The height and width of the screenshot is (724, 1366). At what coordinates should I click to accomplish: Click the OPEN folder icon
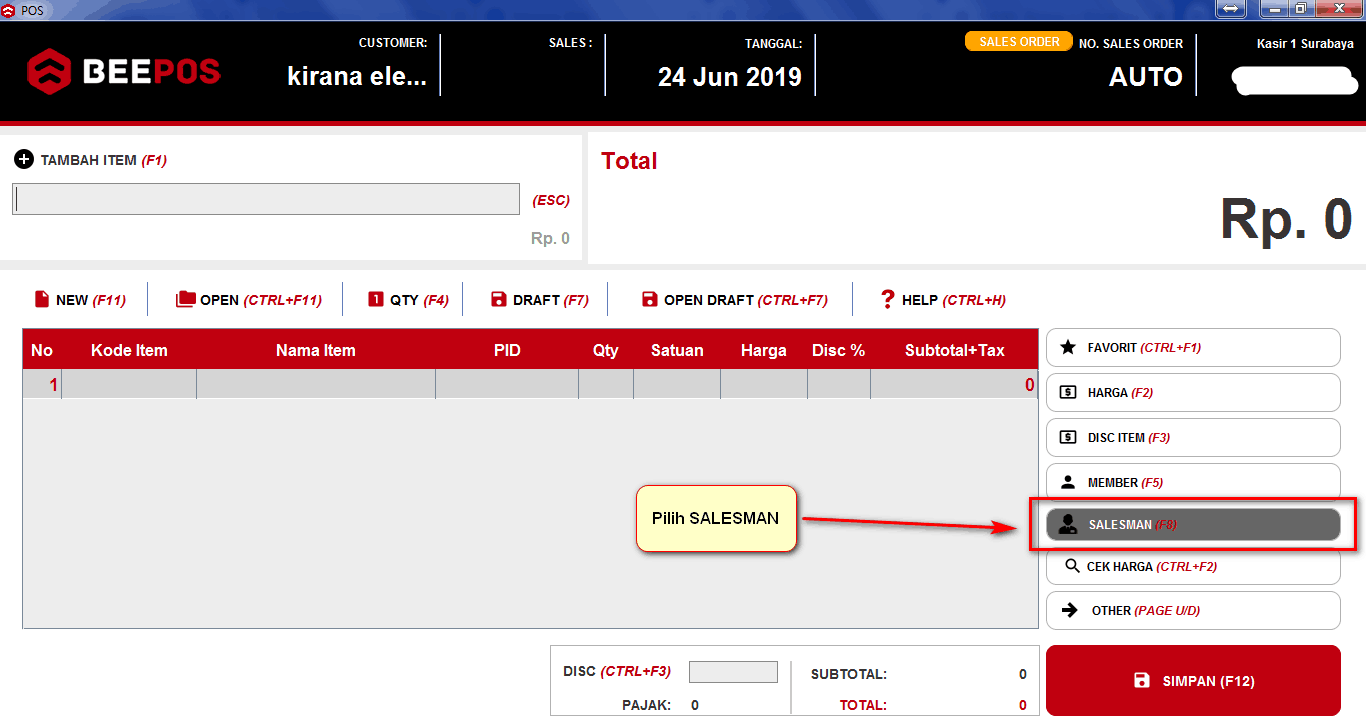tap(185, 299)
